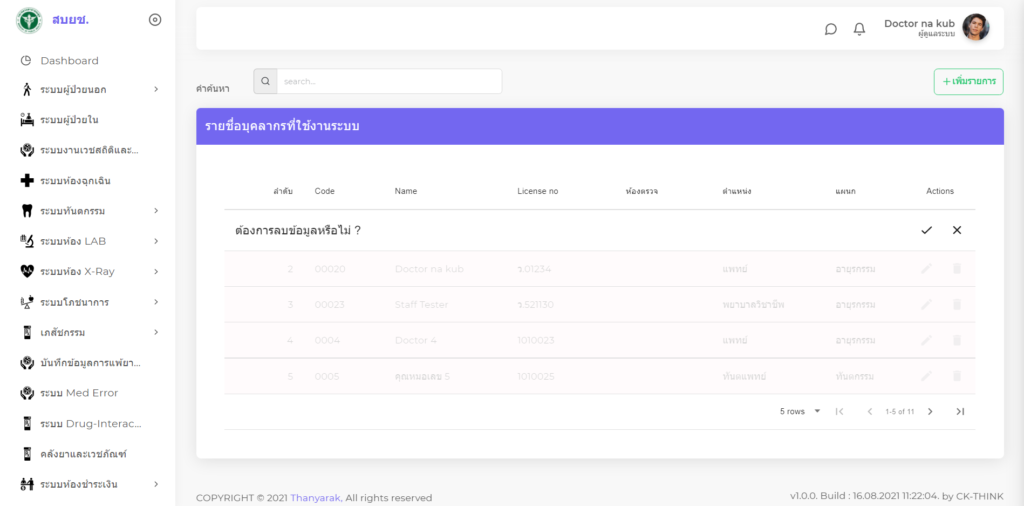Cancel deletion with the X icon
The width and height of the screenshot is (1024, 506).
(x=957, y=230)
